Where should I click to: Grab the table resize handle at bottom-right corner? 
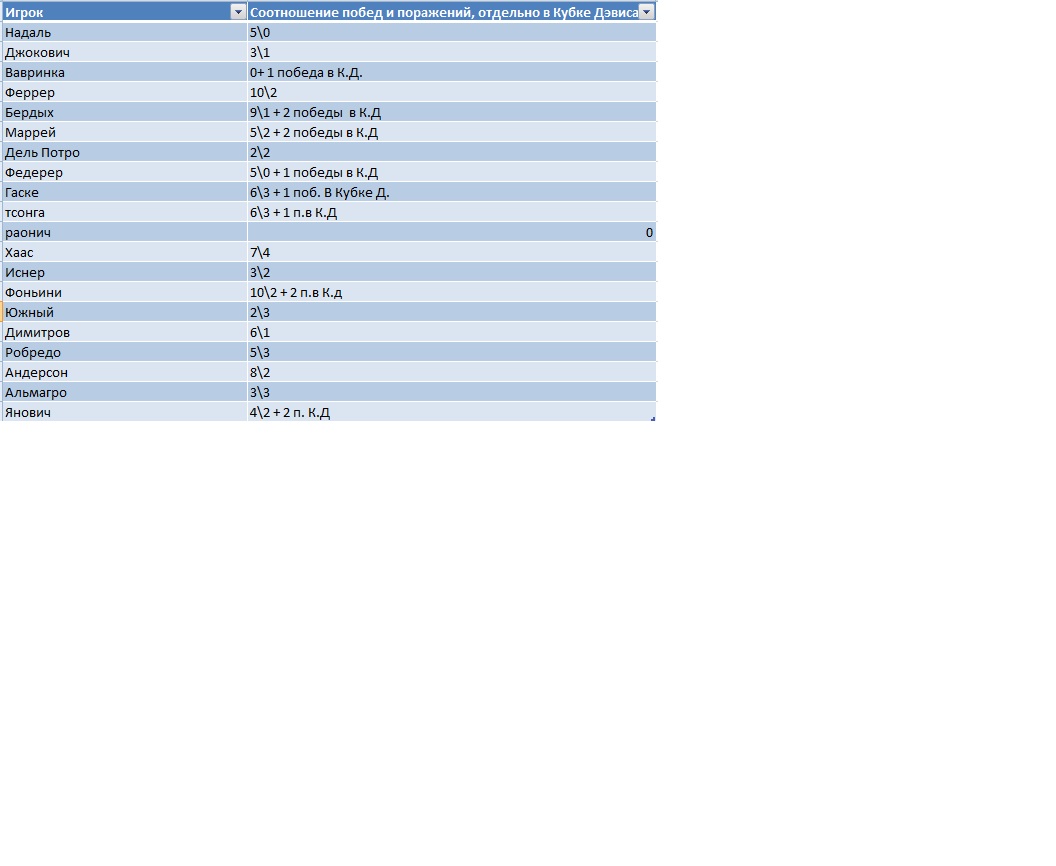point(653,419)
